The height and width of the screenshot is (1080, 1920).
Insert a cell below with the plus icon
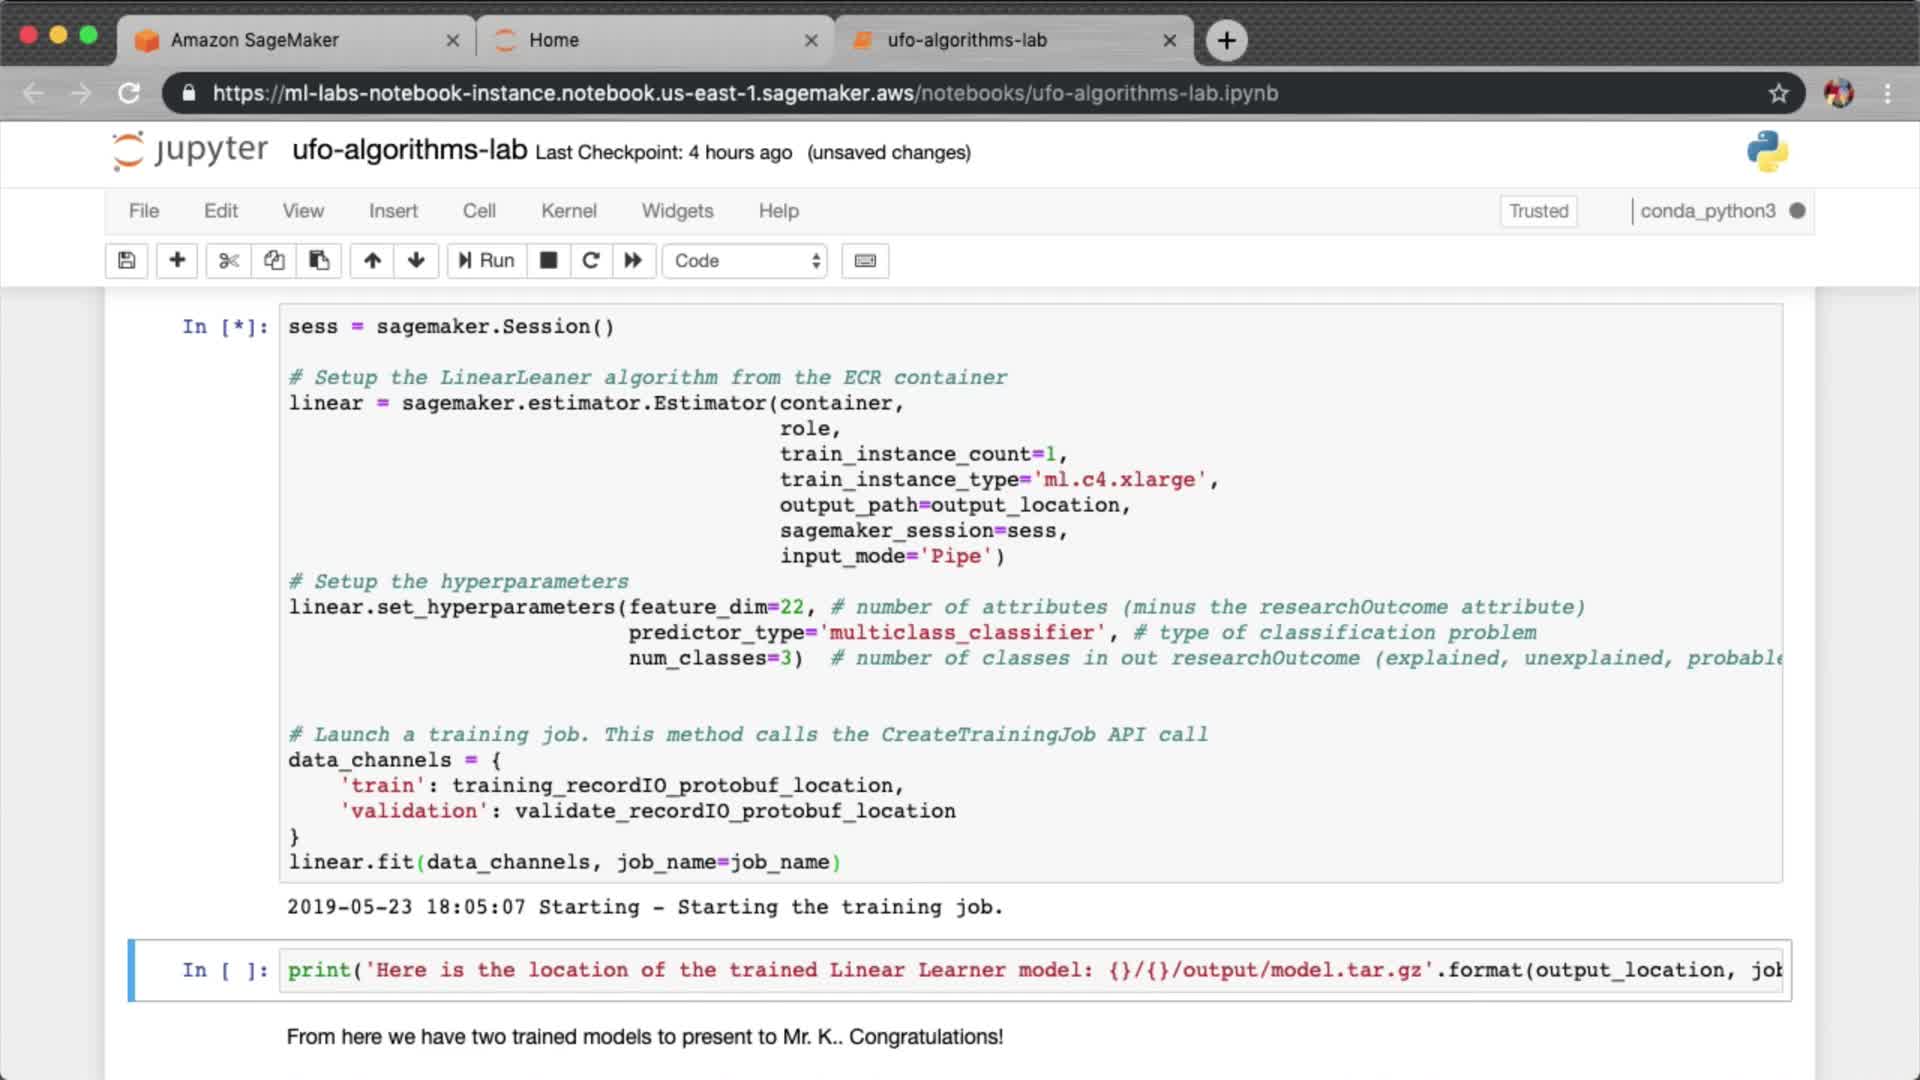pyautogui.click(x=177, y=261)
